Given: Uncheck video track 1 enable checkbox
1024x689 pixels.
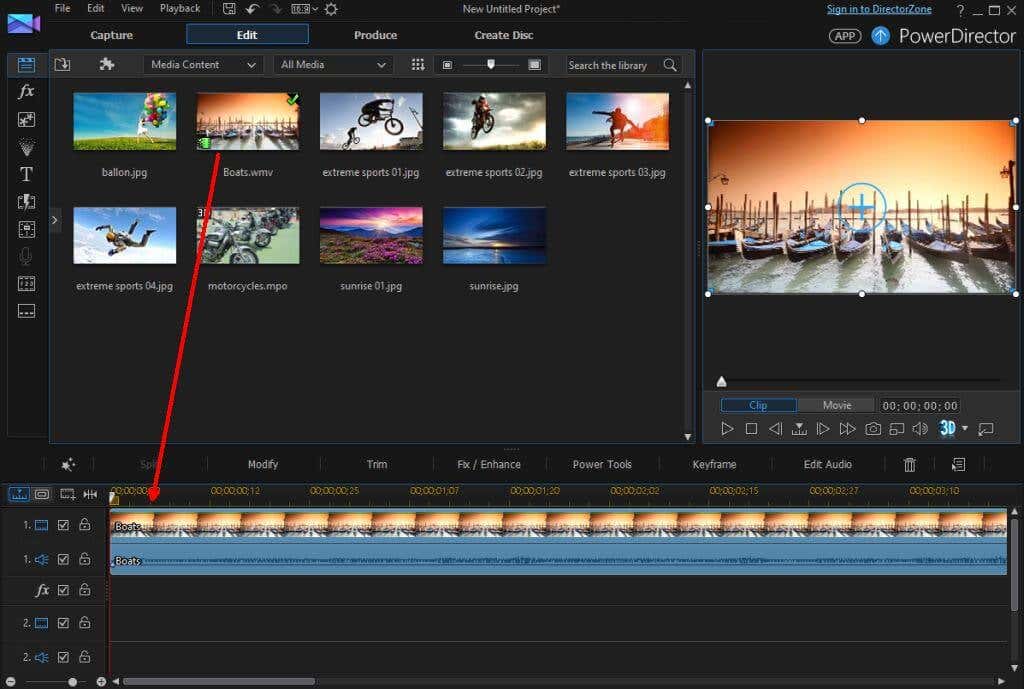Looking at the screenshot, I should coord(63,525).
